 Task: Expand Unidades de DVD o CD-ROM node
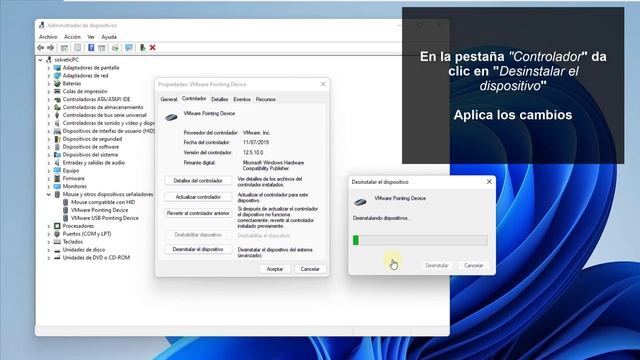coord(49,258)
